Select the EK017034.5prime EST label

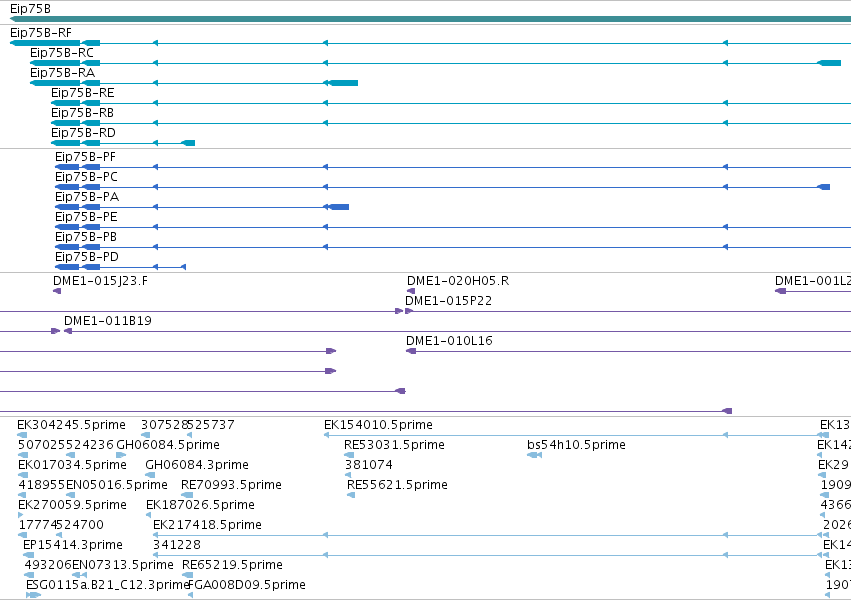coord(72,465)
